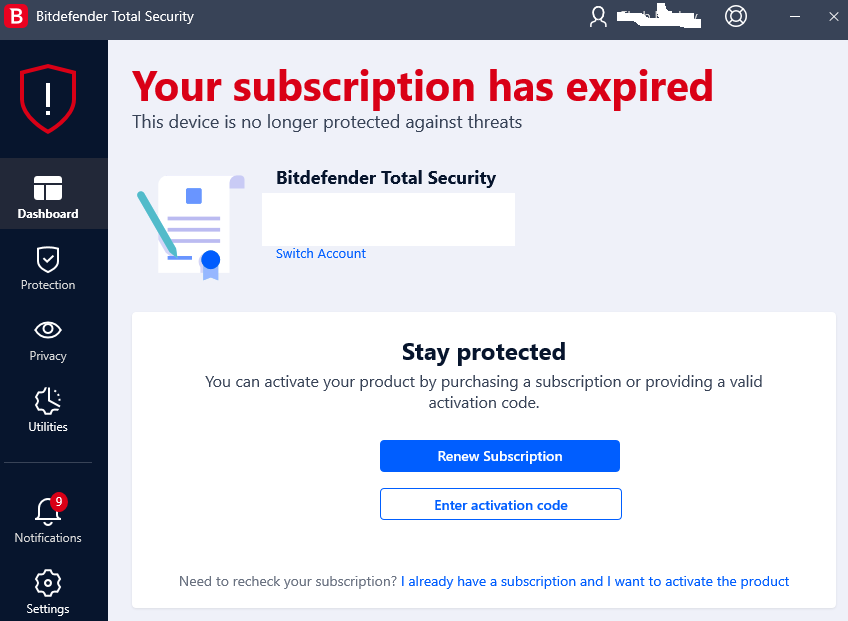The width and height of the screenshot is (848, 621).
Task: Click the Bitdefender Total Security product title
Action: 386,178
